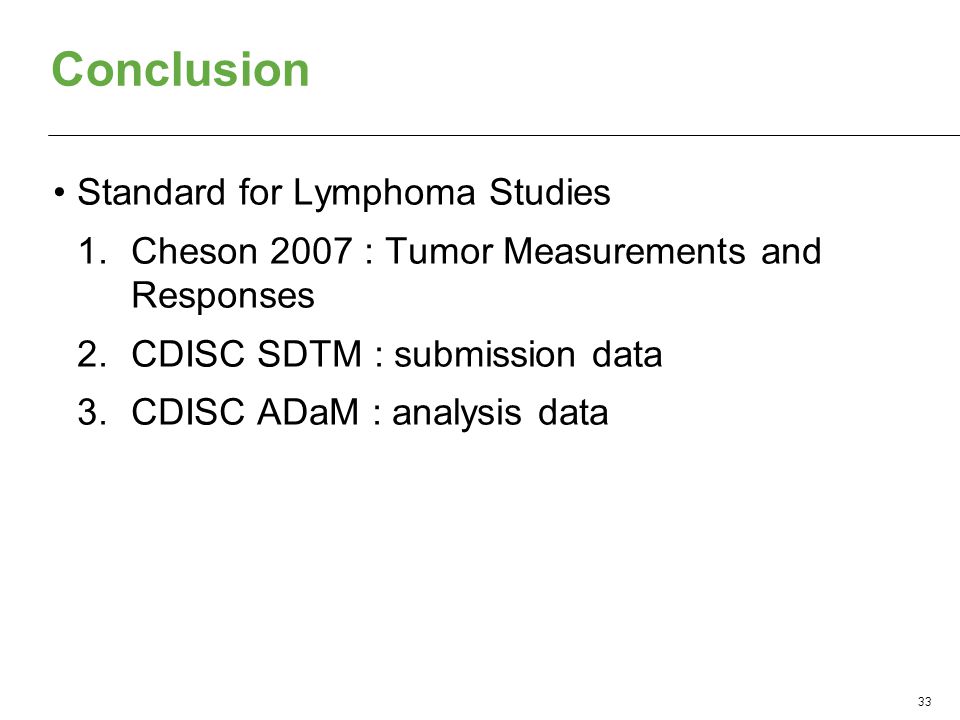The image size is (960, 720).
Task: Click the word and after Measurements
Action: pos(790,252)
